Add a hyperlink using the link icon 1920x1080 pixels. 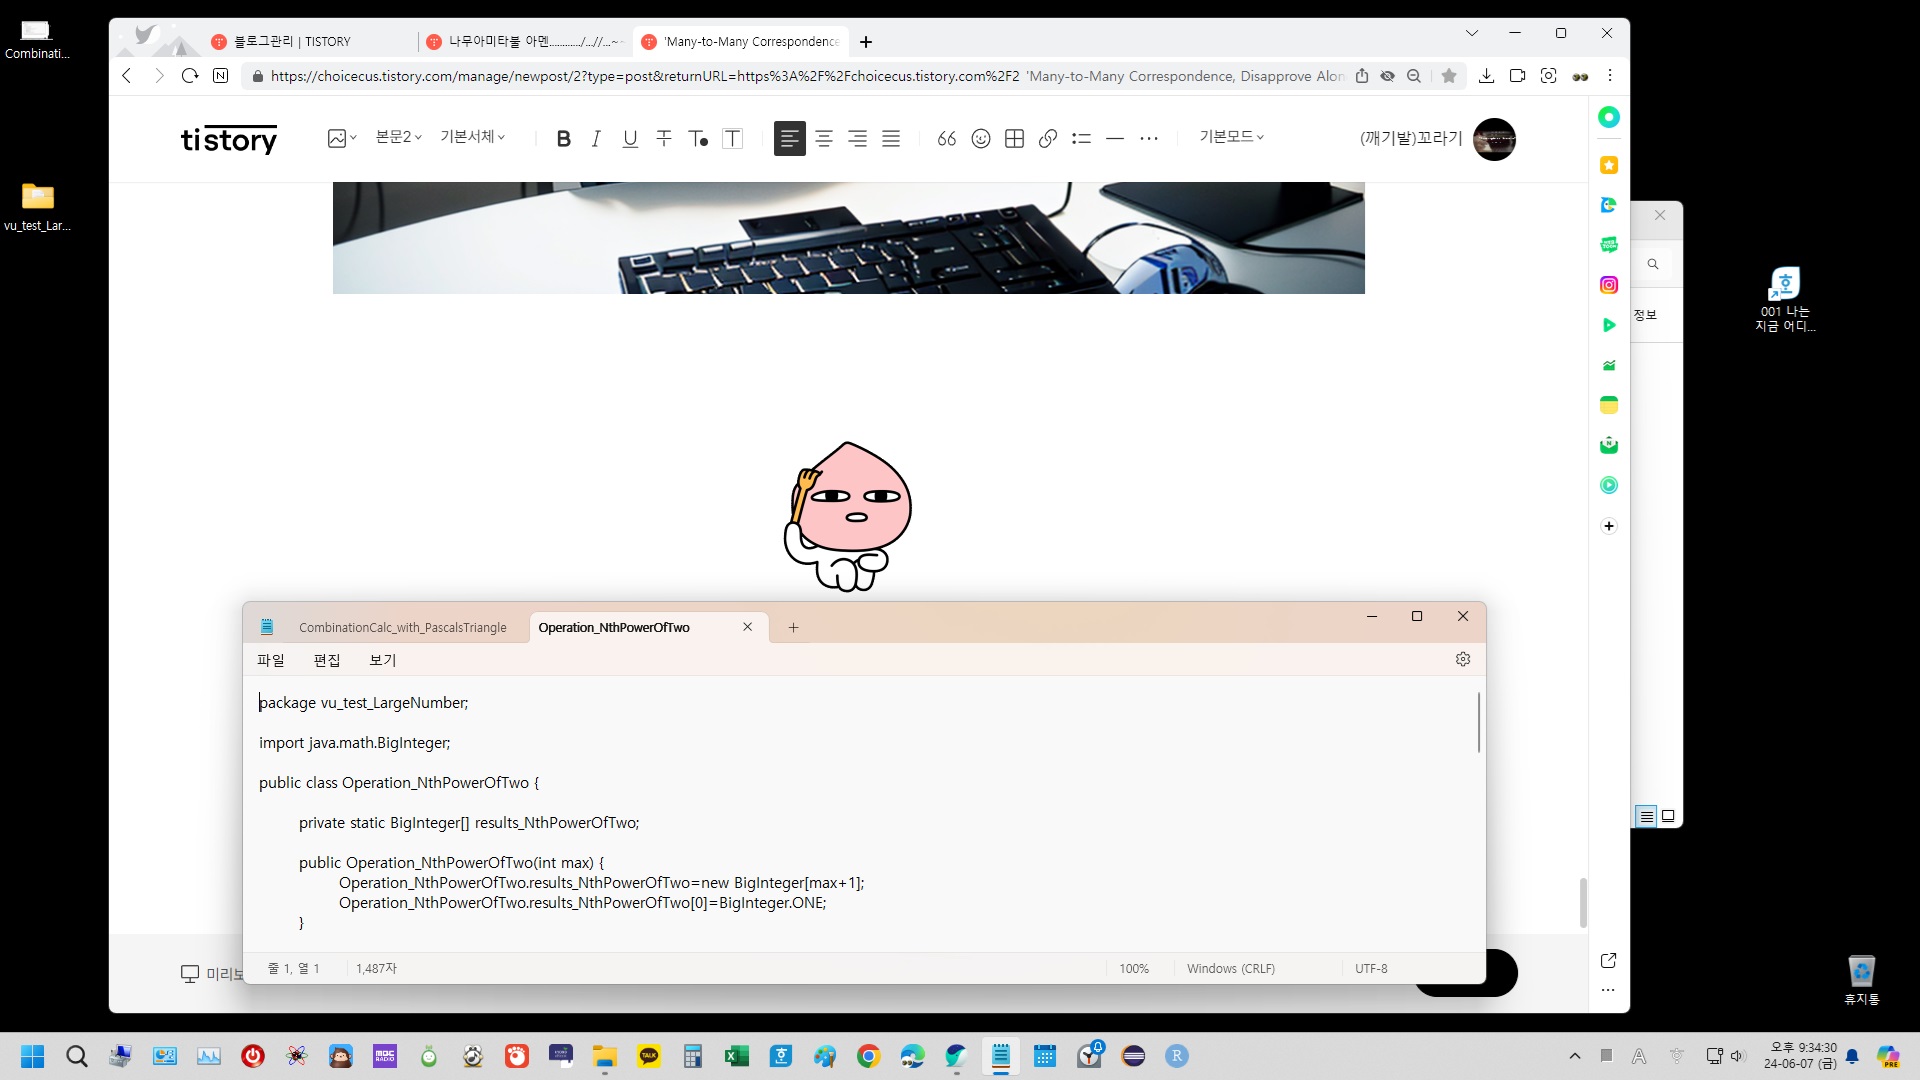coord(1048,139)
